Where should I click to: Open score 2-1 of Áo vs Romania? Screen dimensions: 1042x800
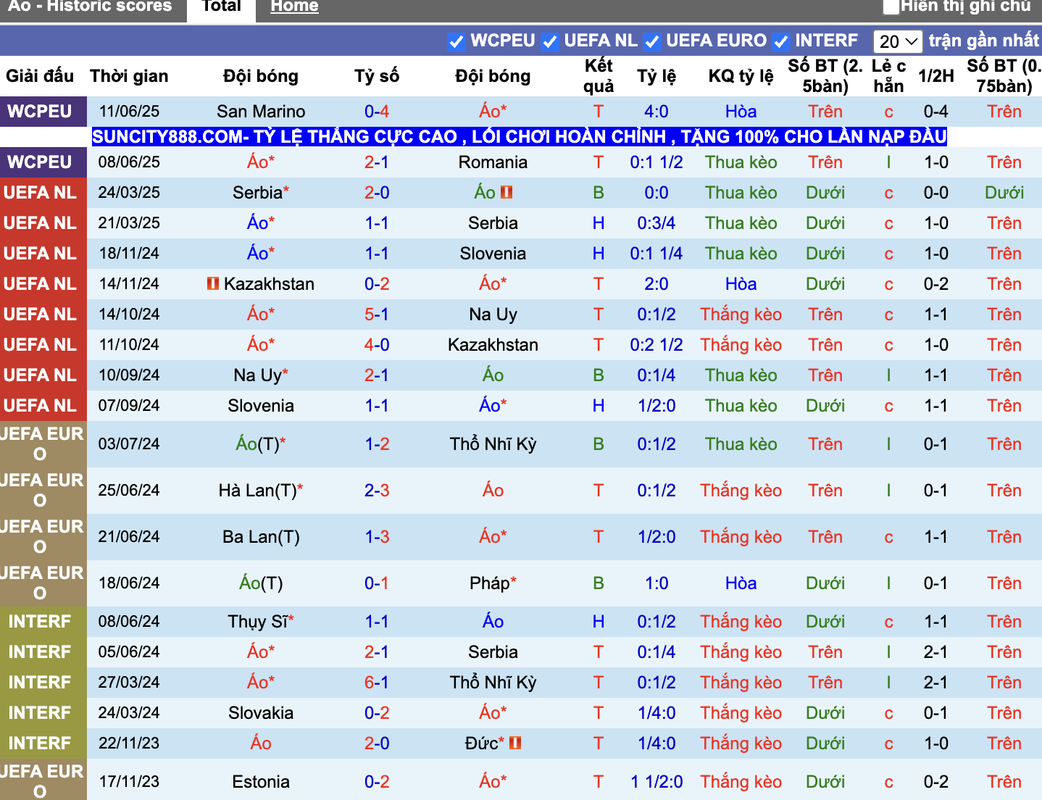pyautogui.click(x=377, y=162)
